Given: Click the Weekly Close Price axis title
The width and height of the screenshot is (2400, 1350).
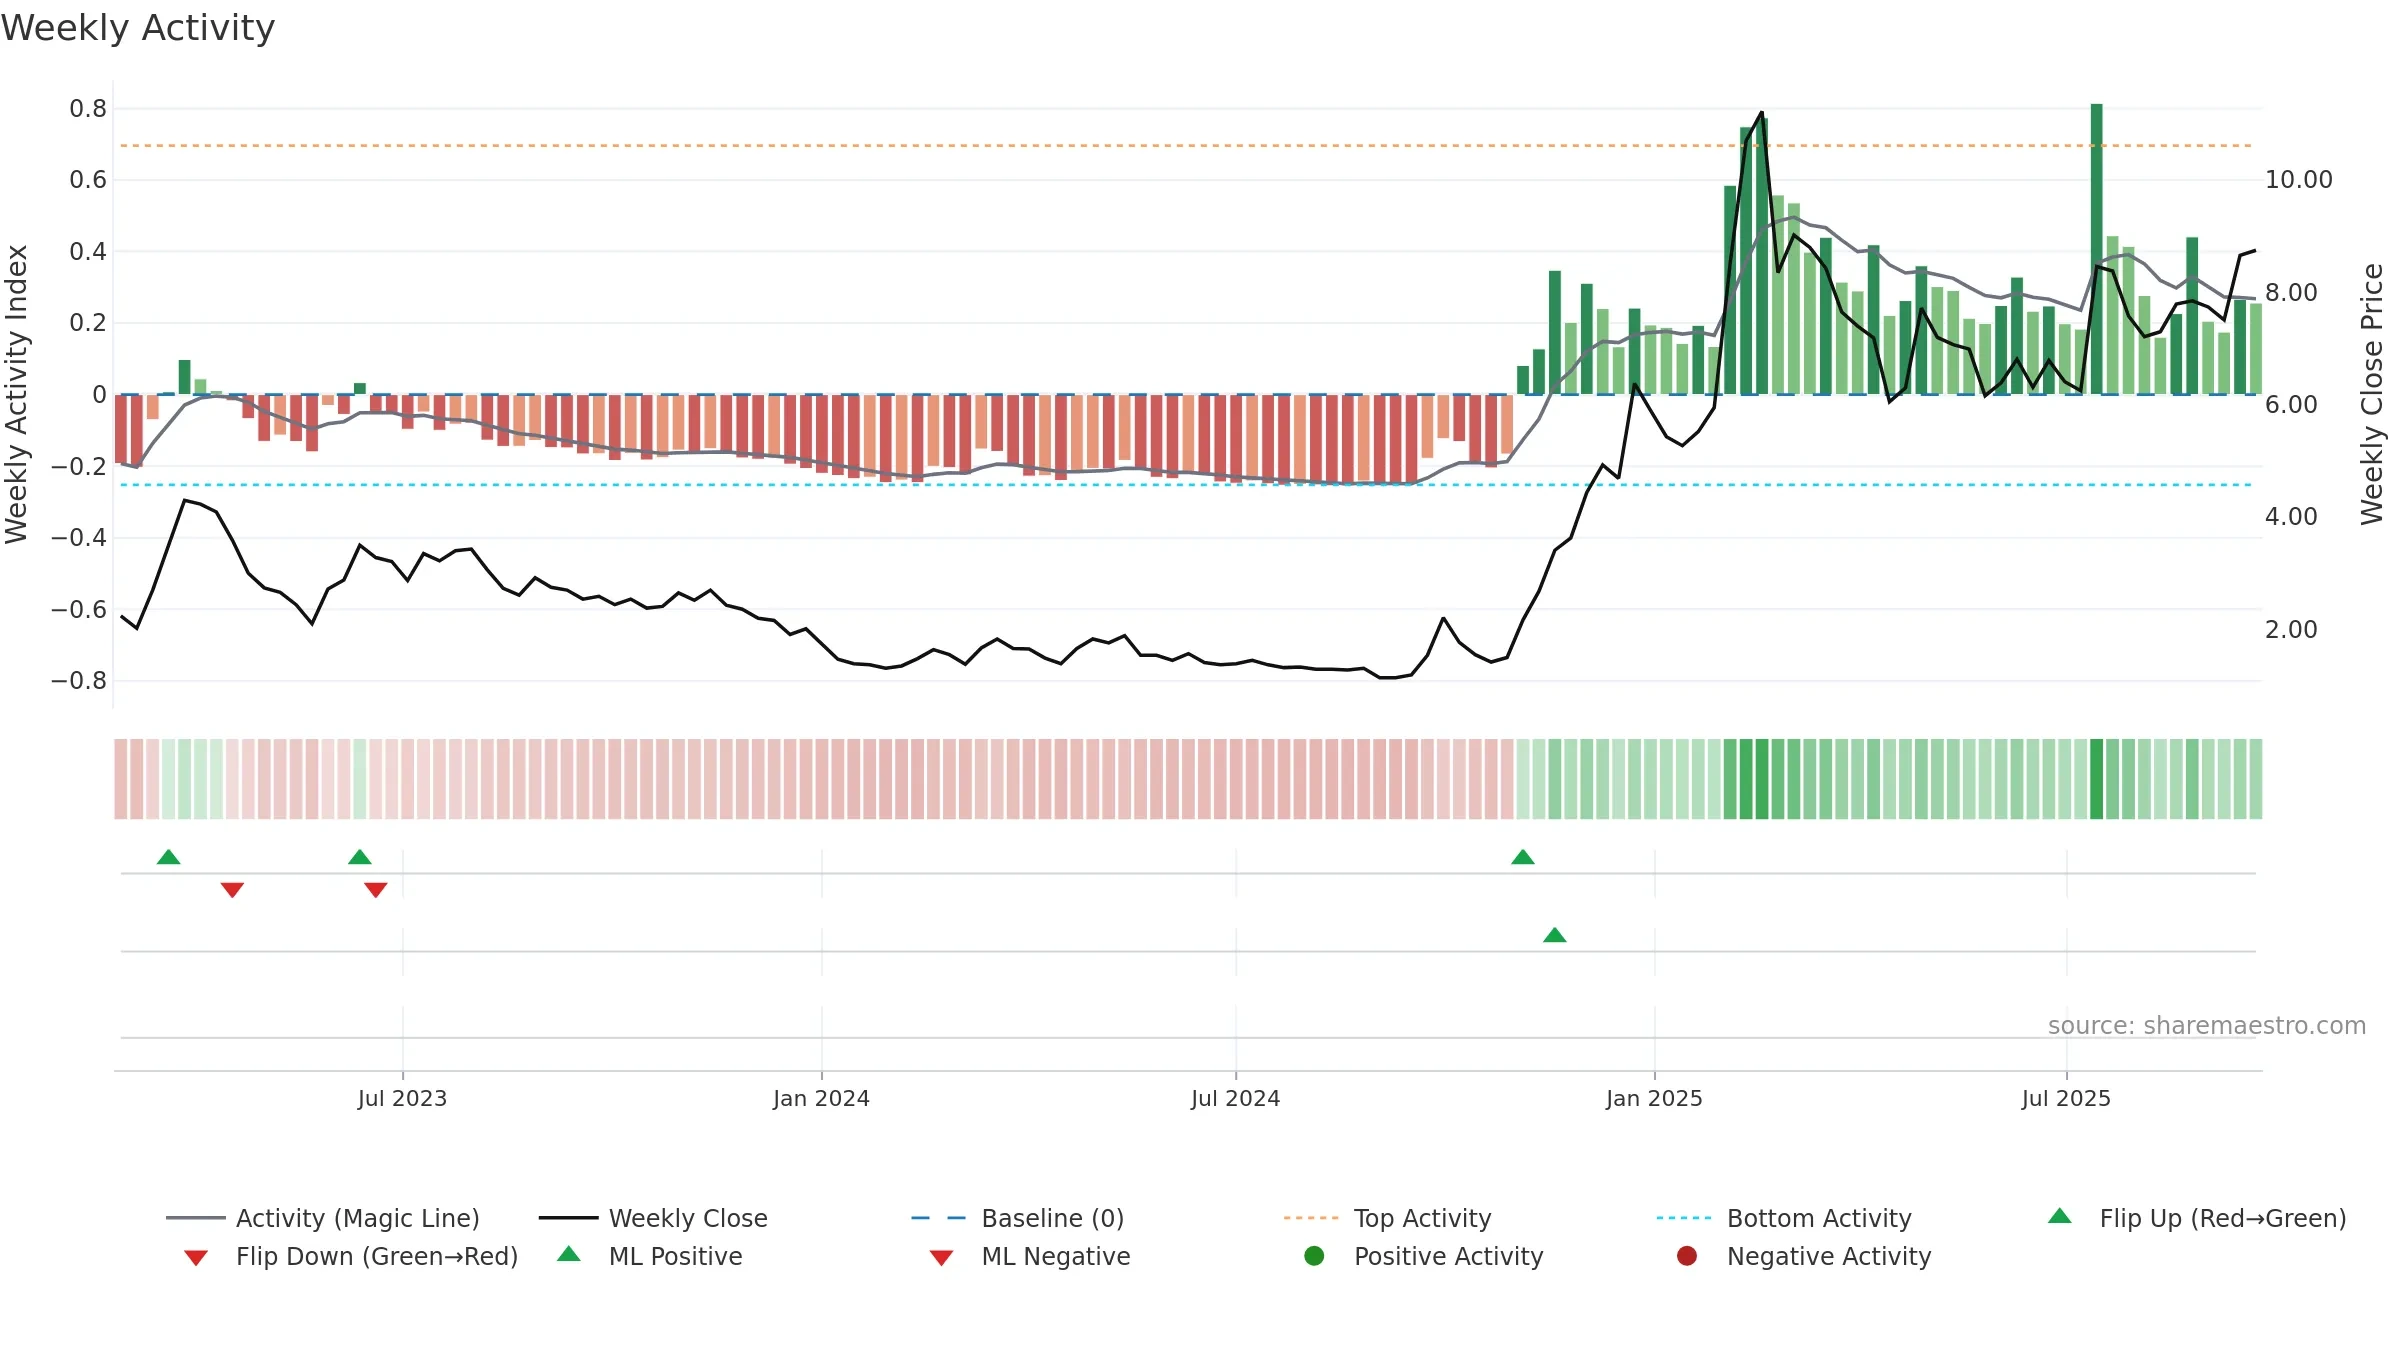Looking at the screenshot, I should pos(2372,394).
